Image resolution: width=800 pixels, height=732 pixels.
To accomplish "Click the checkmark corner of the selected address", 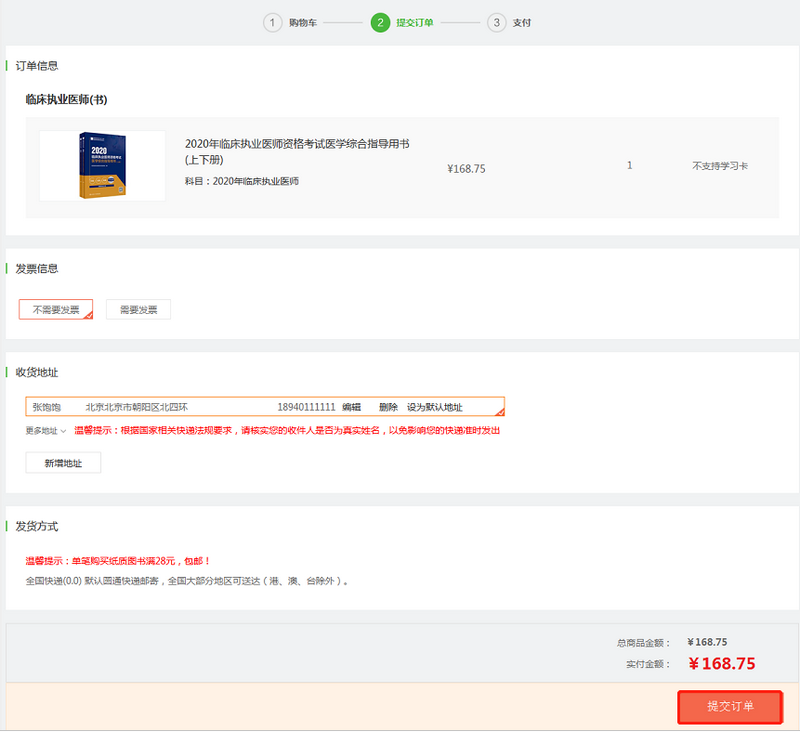I will (500, 411).
